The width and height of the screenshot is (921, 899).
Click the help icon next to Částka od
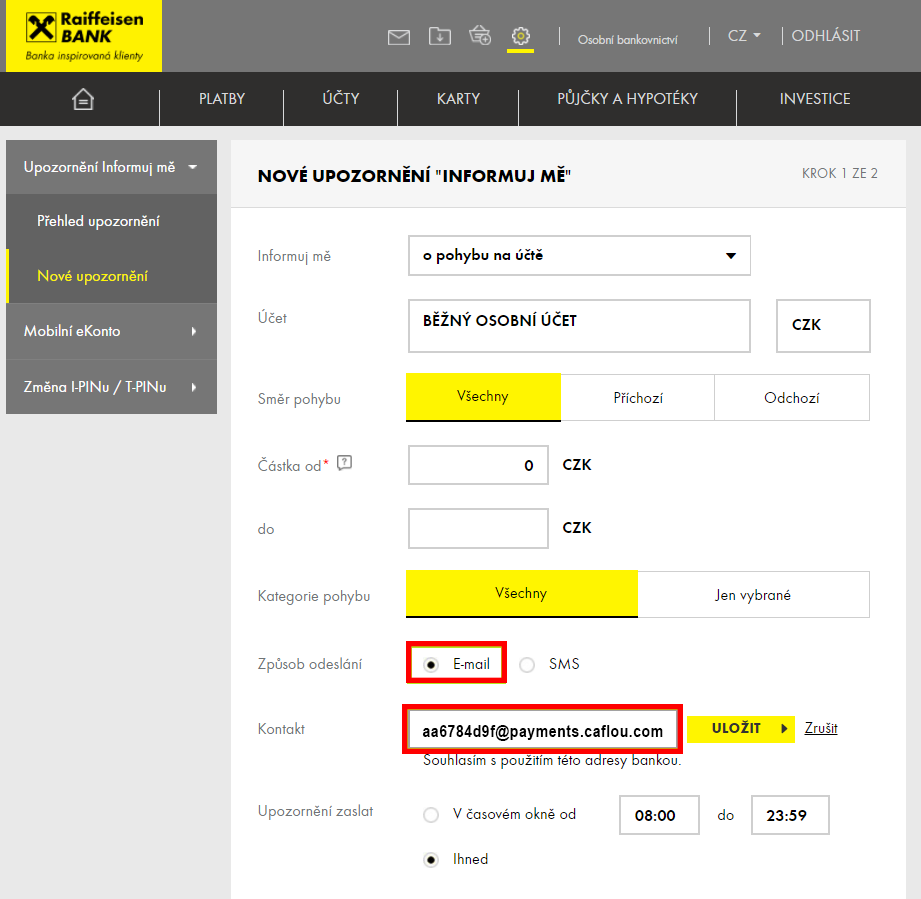[345, 462]
